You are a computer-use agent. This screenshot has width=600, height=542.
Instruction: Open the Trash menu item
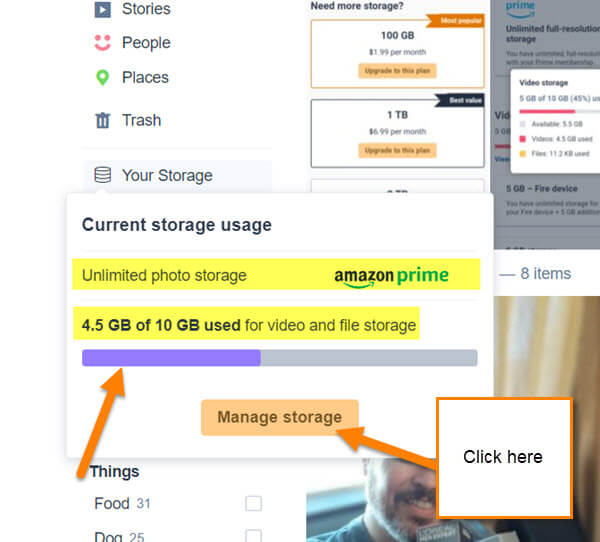coord(141,120)
